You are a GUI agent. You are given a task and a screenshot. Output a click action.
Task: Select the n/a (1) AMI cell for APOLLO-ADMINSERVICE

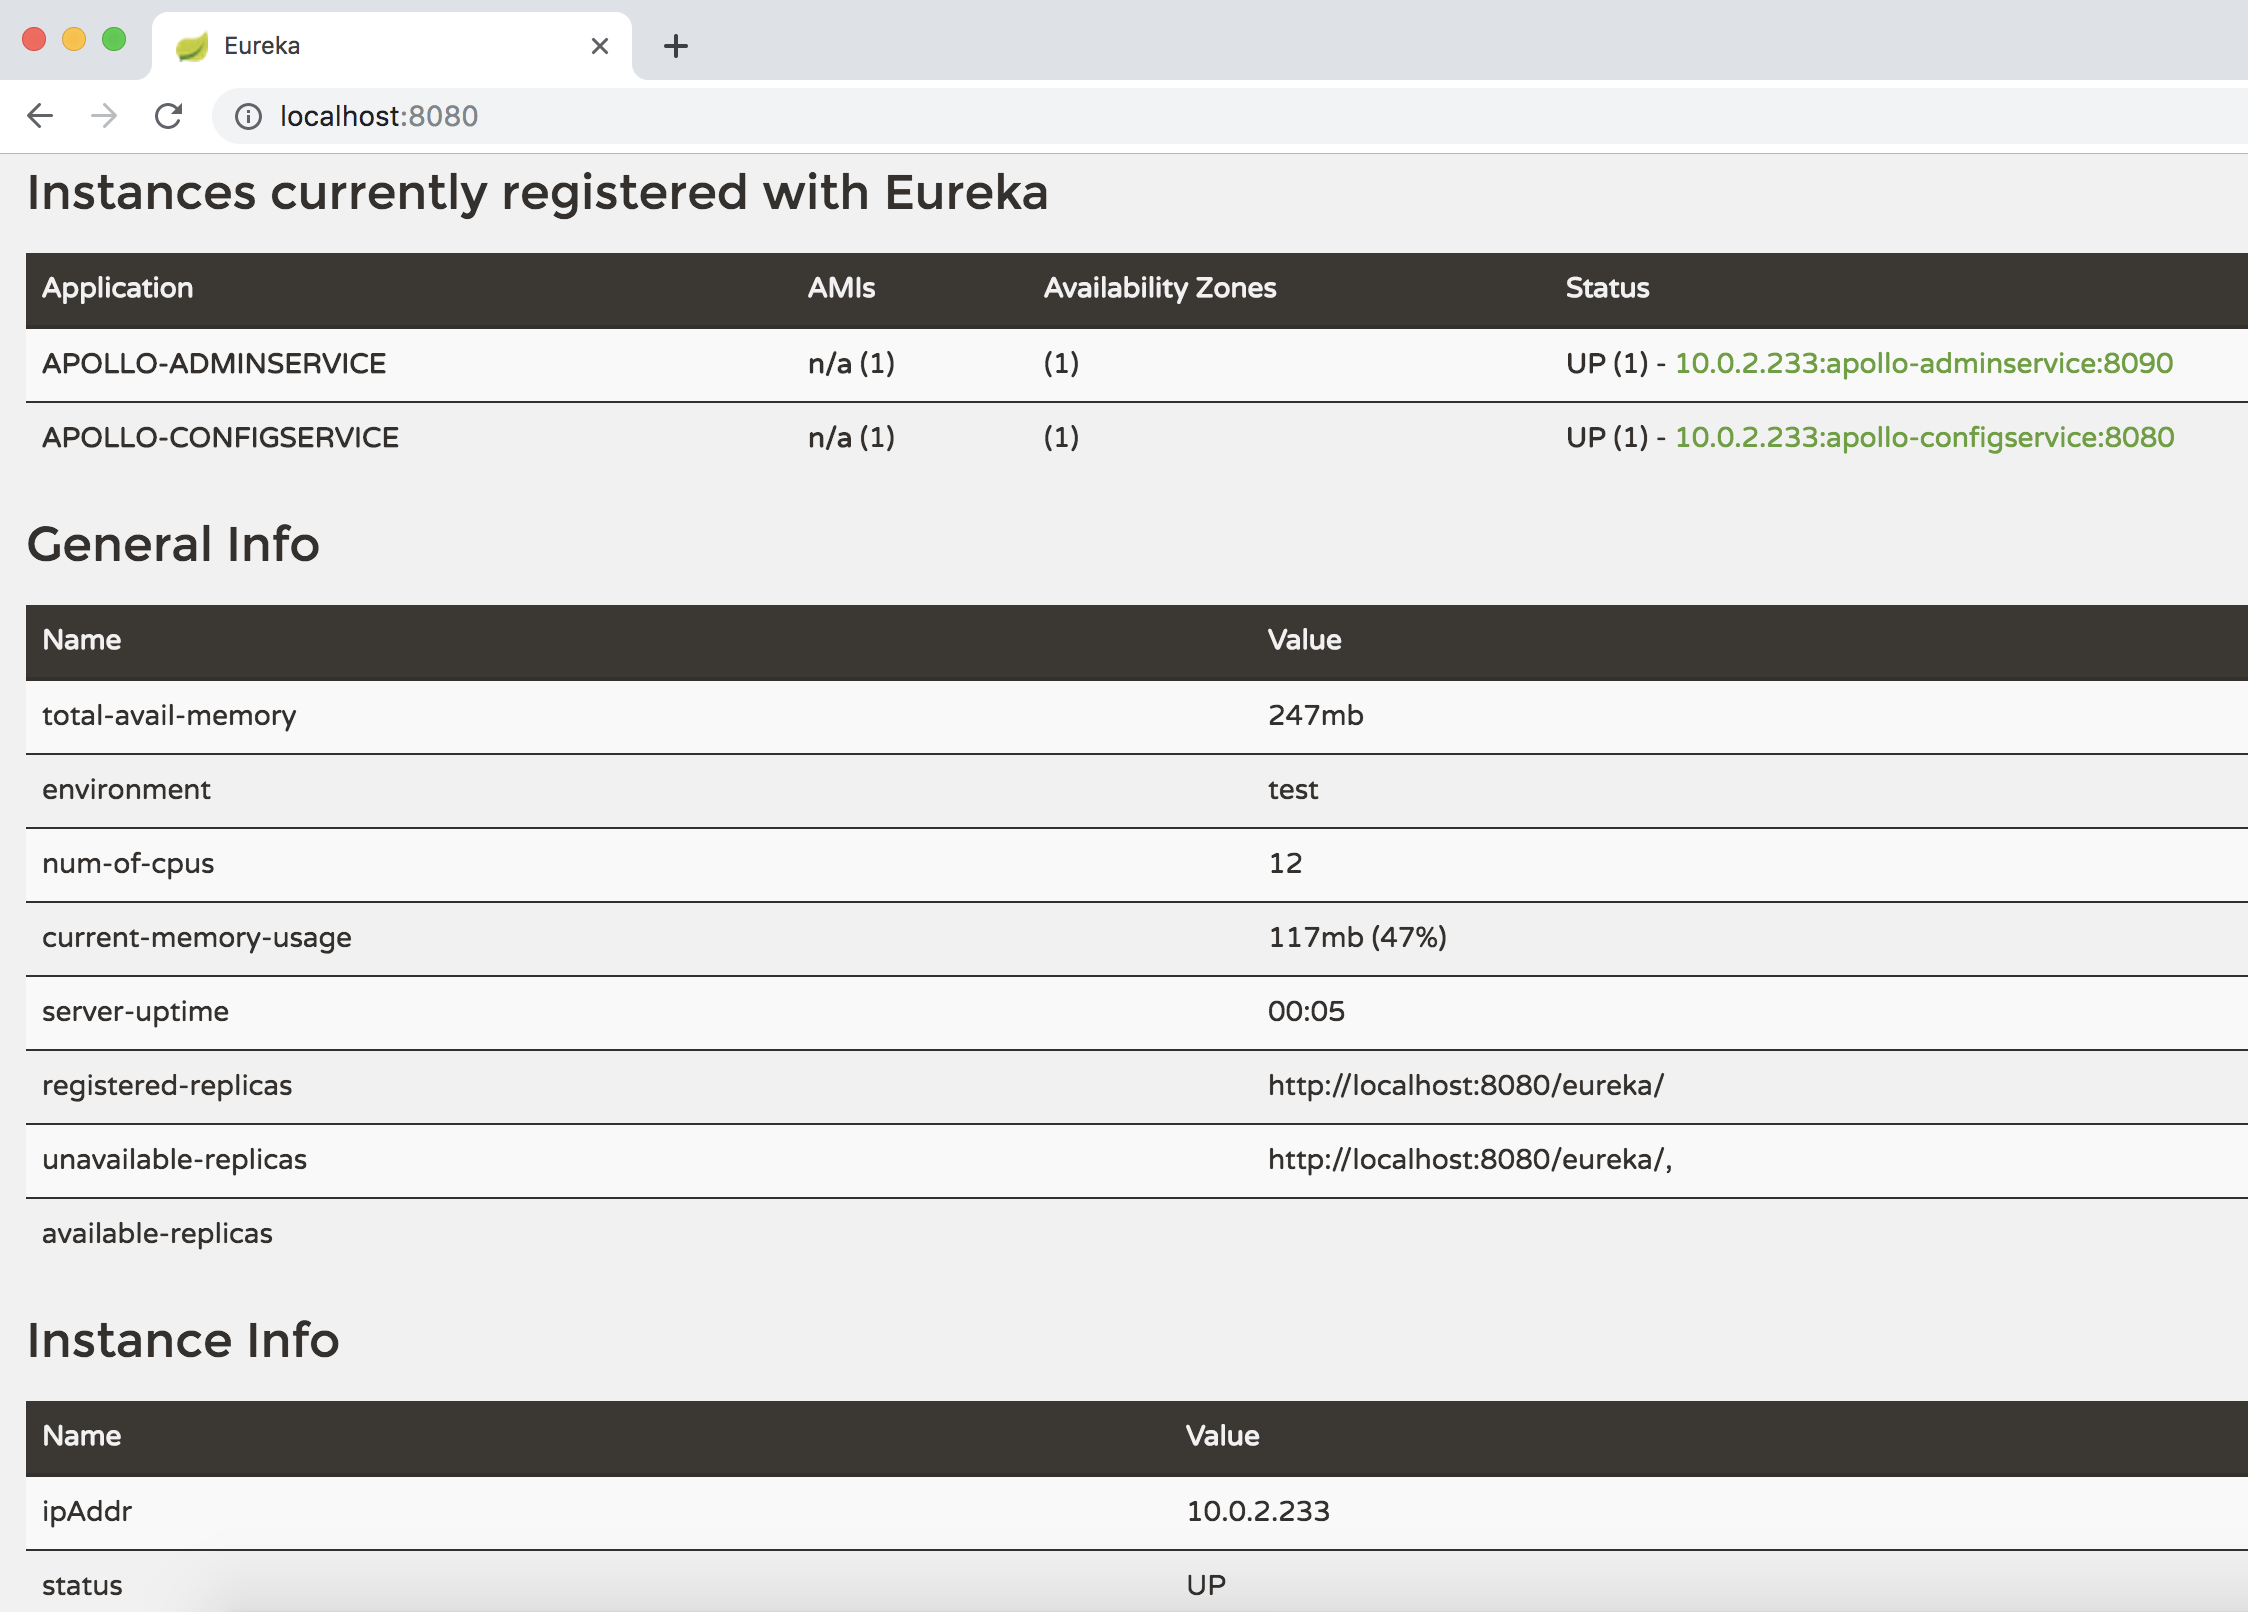(x=851, y=363)
